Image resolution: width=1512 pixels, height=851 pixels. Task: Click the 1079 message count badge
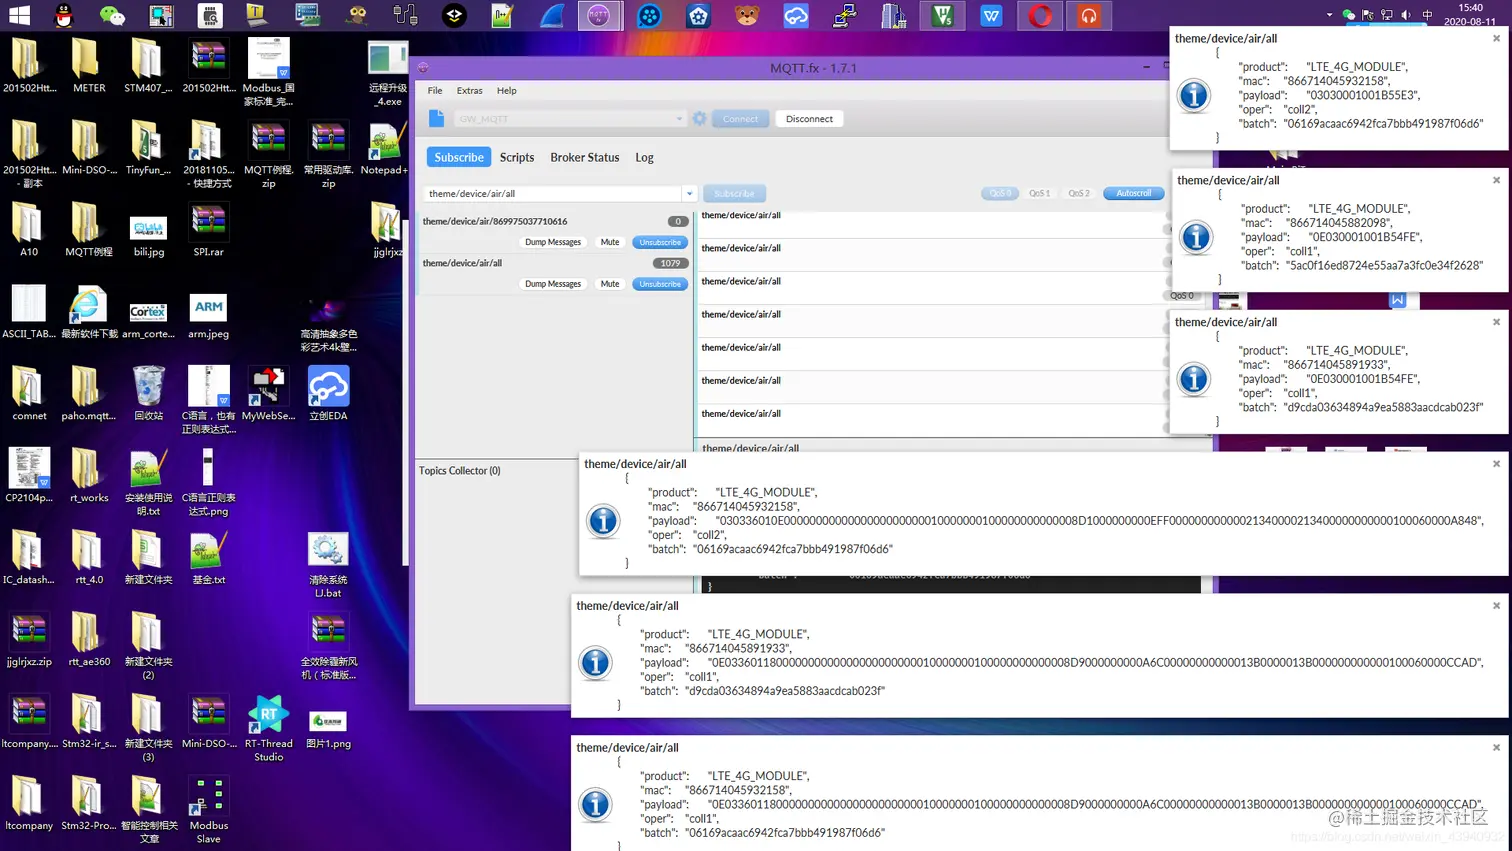(x=670, y=263)
